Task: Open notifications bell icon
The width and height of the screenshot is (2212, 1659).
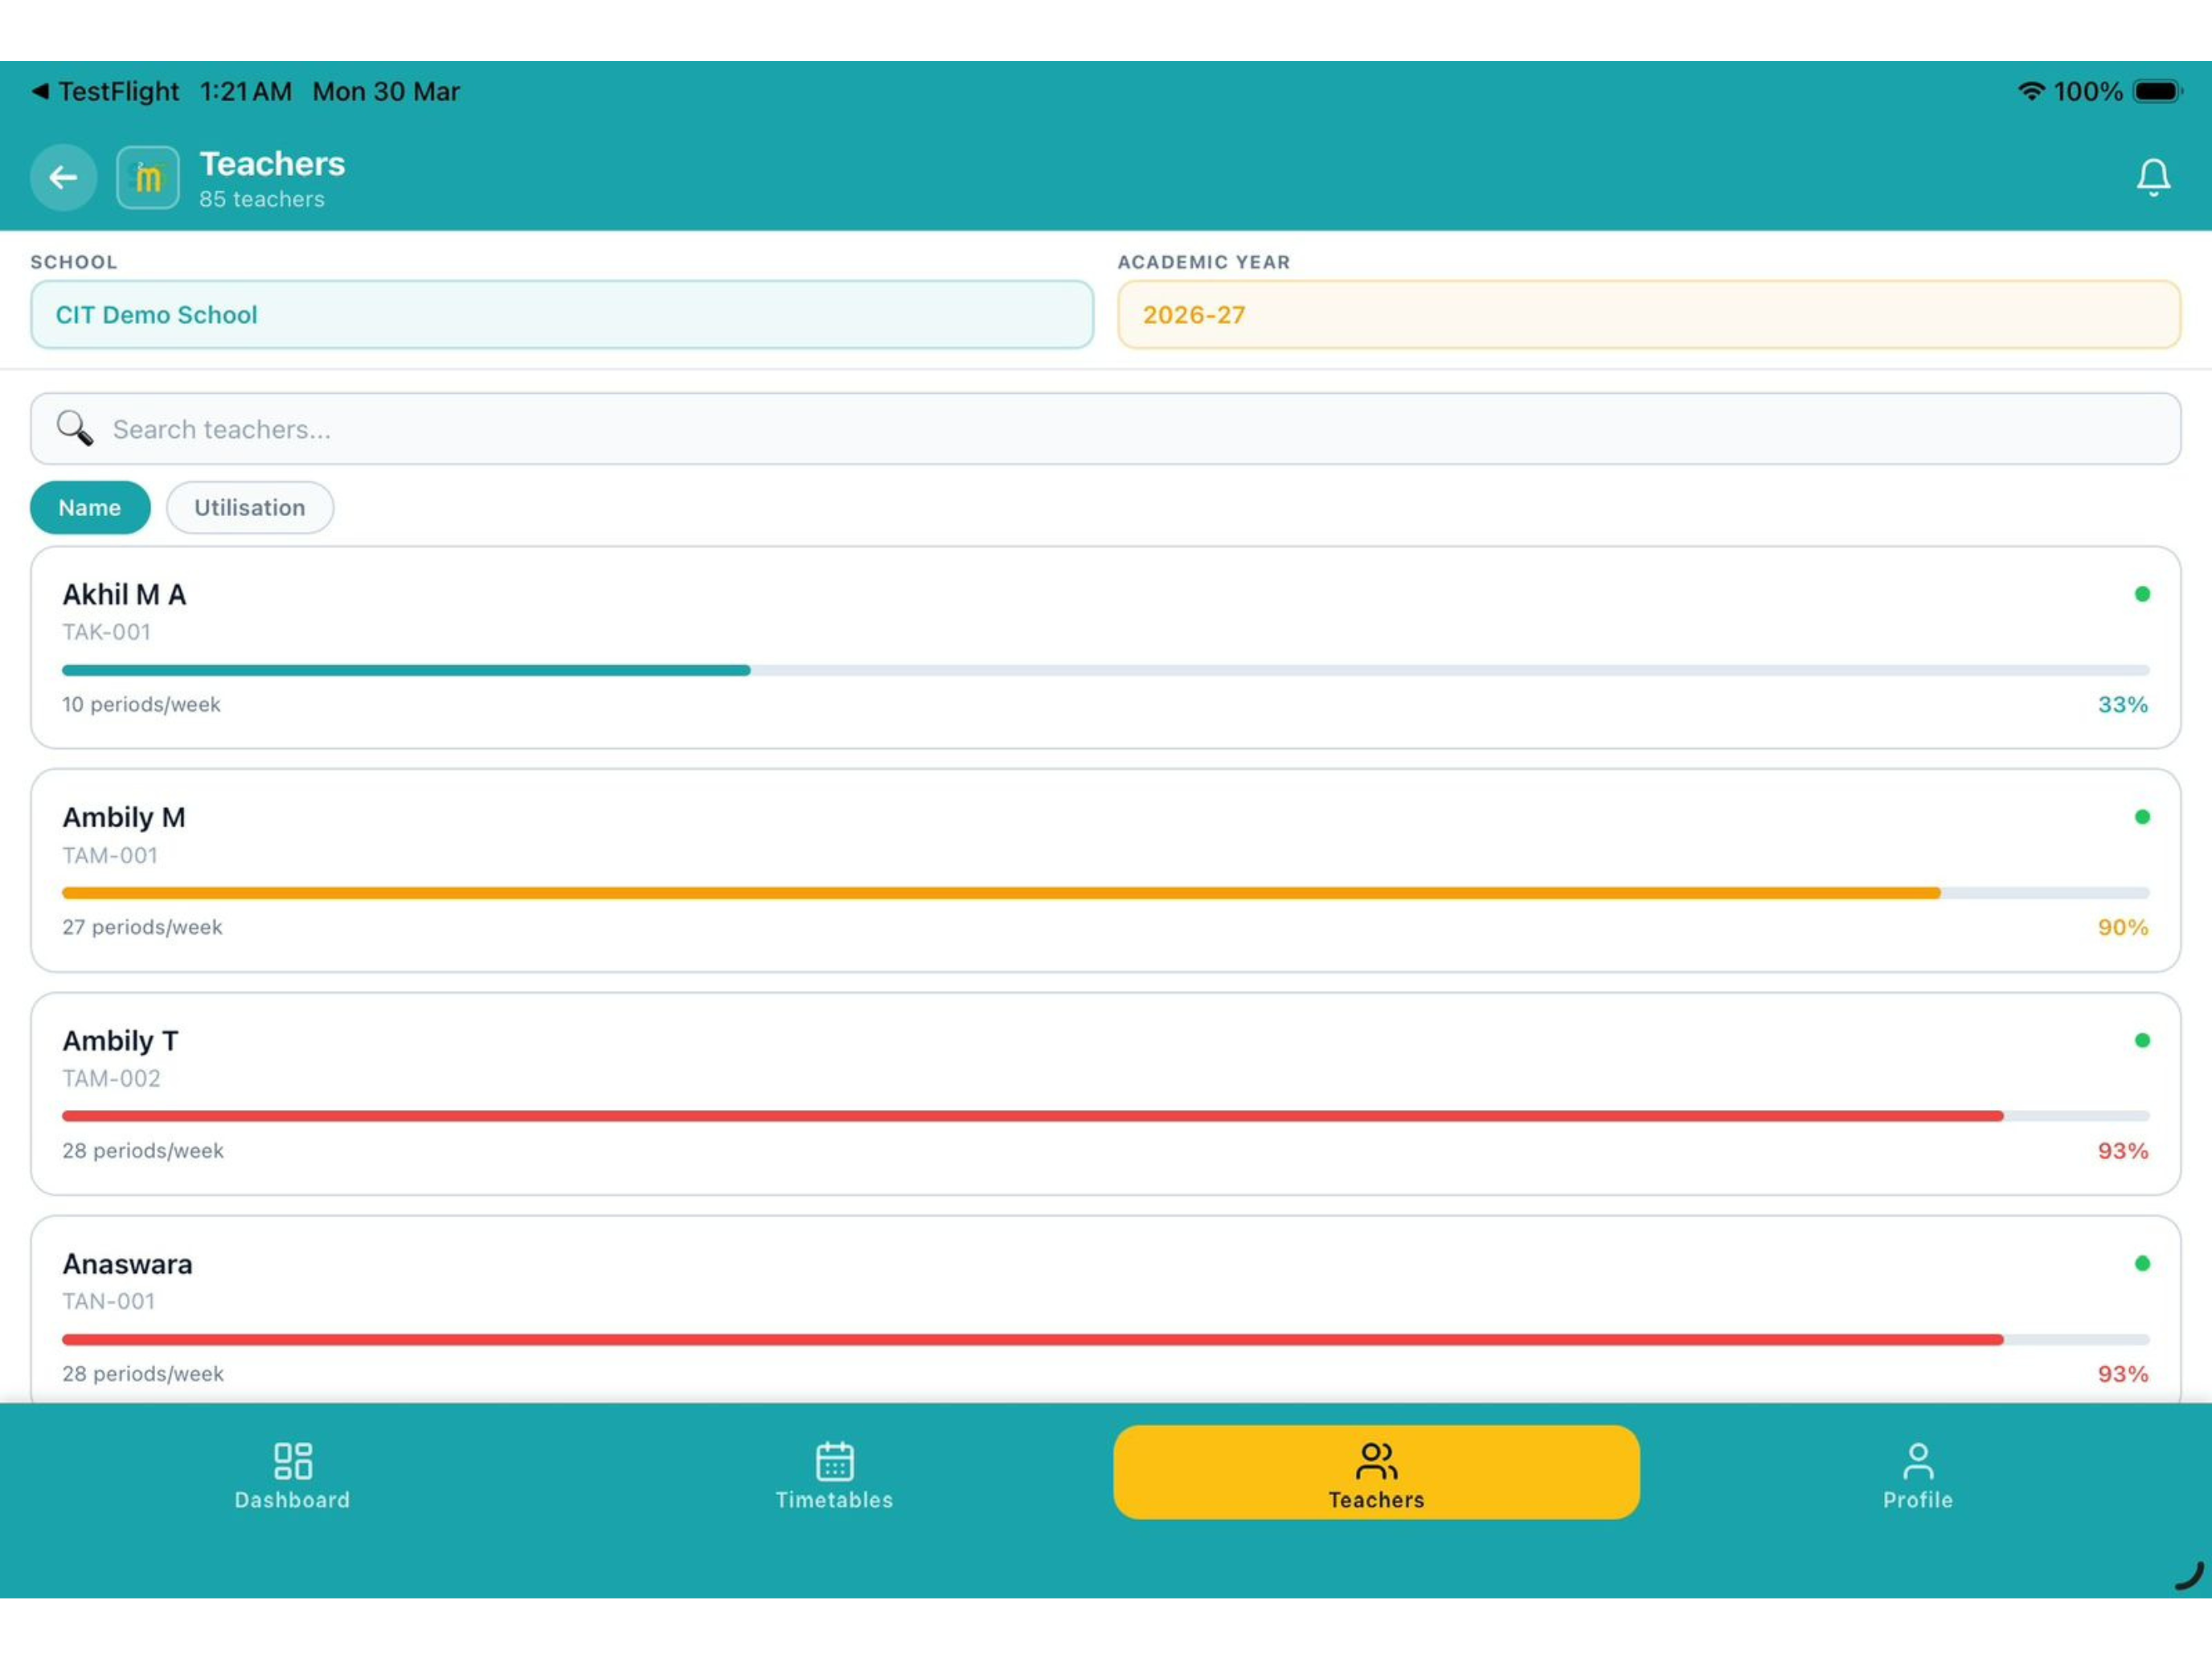Action: 2153,177
